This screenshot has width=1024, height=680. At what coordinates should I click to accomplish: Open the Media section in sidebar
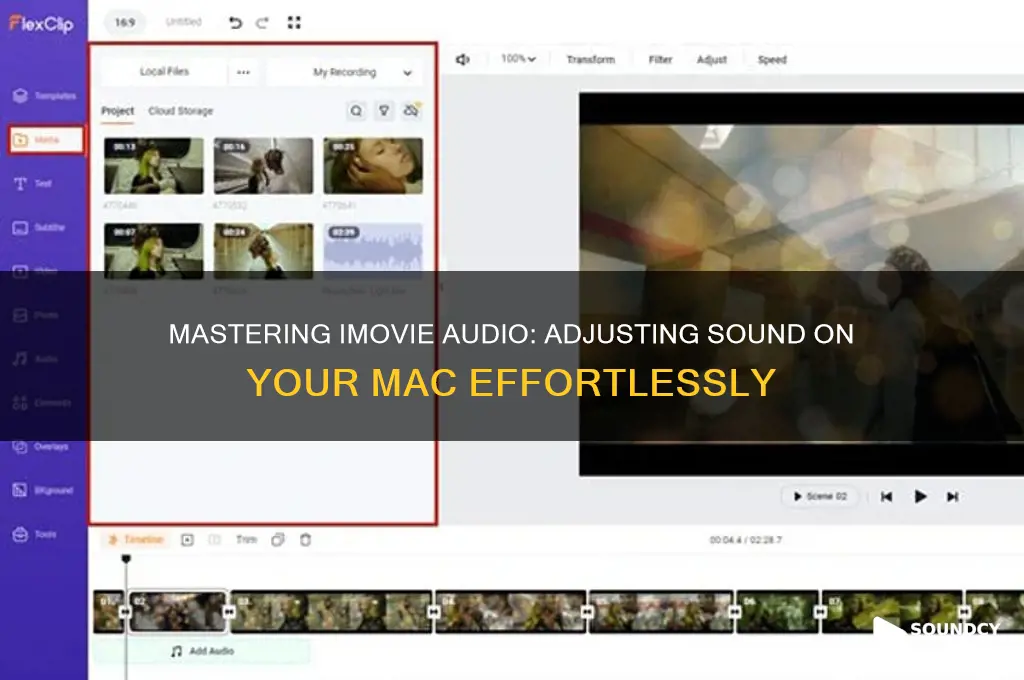pyautogui.click(x=46, y=140)
